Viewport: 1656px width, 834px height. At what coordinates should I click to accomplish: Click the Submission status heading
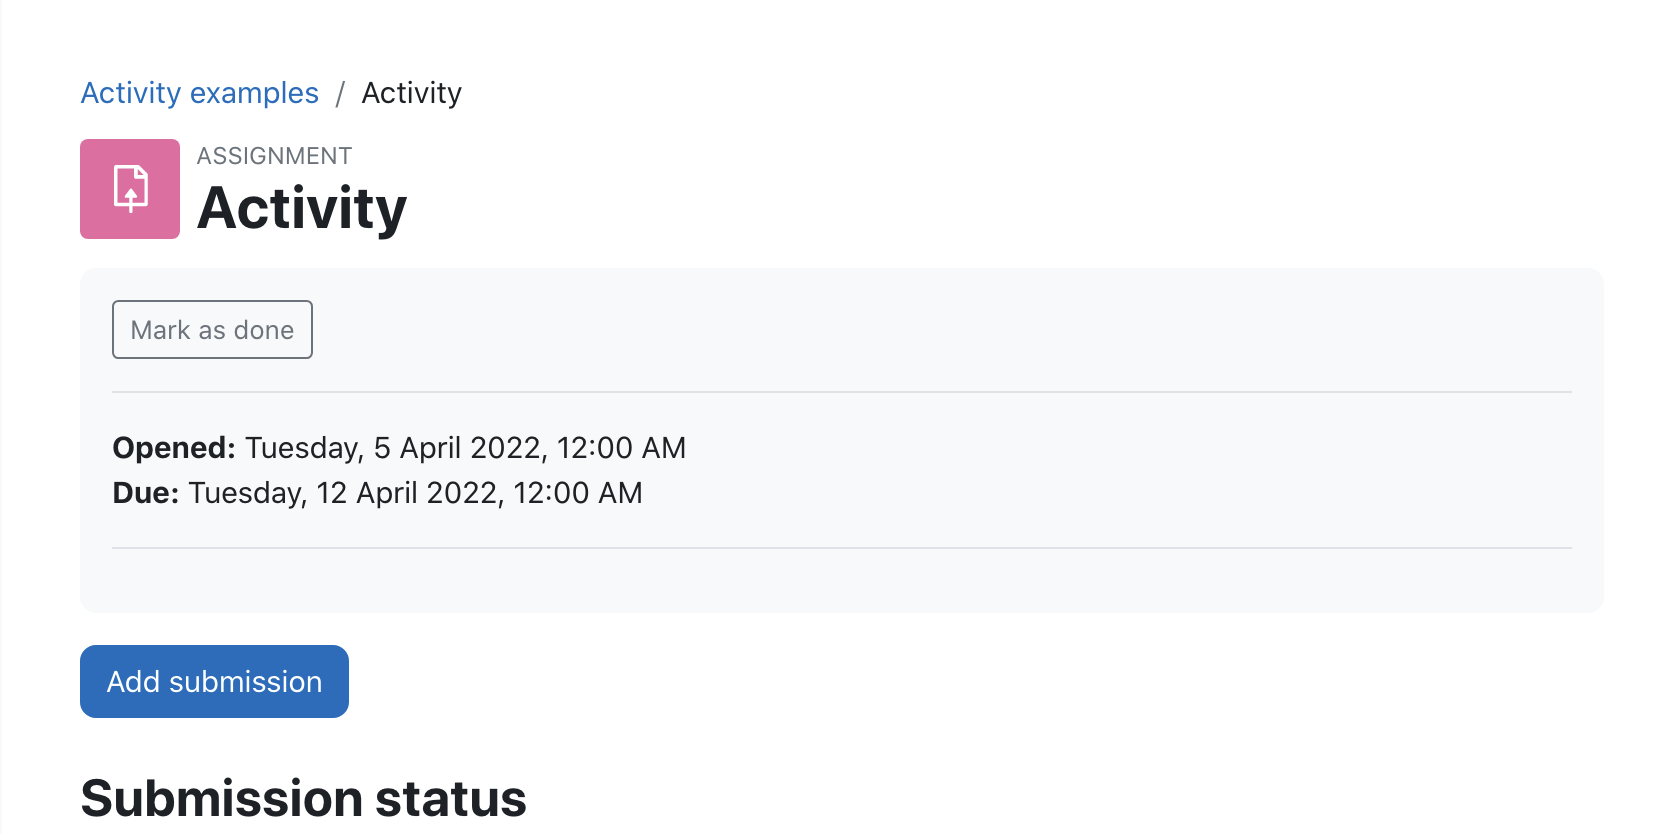(303, 798)
